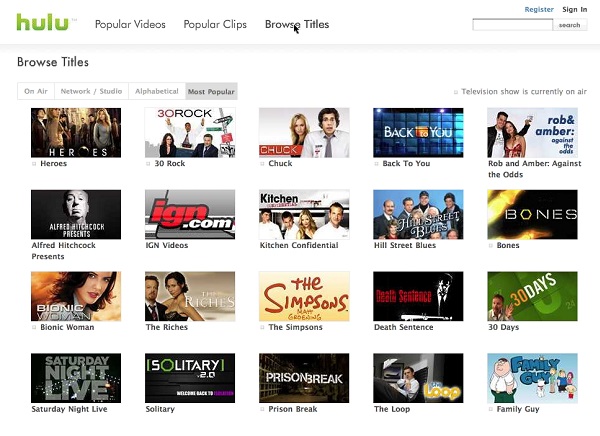Click Hill Street Blues title link

pyautogui.click(x=405, y=245)
